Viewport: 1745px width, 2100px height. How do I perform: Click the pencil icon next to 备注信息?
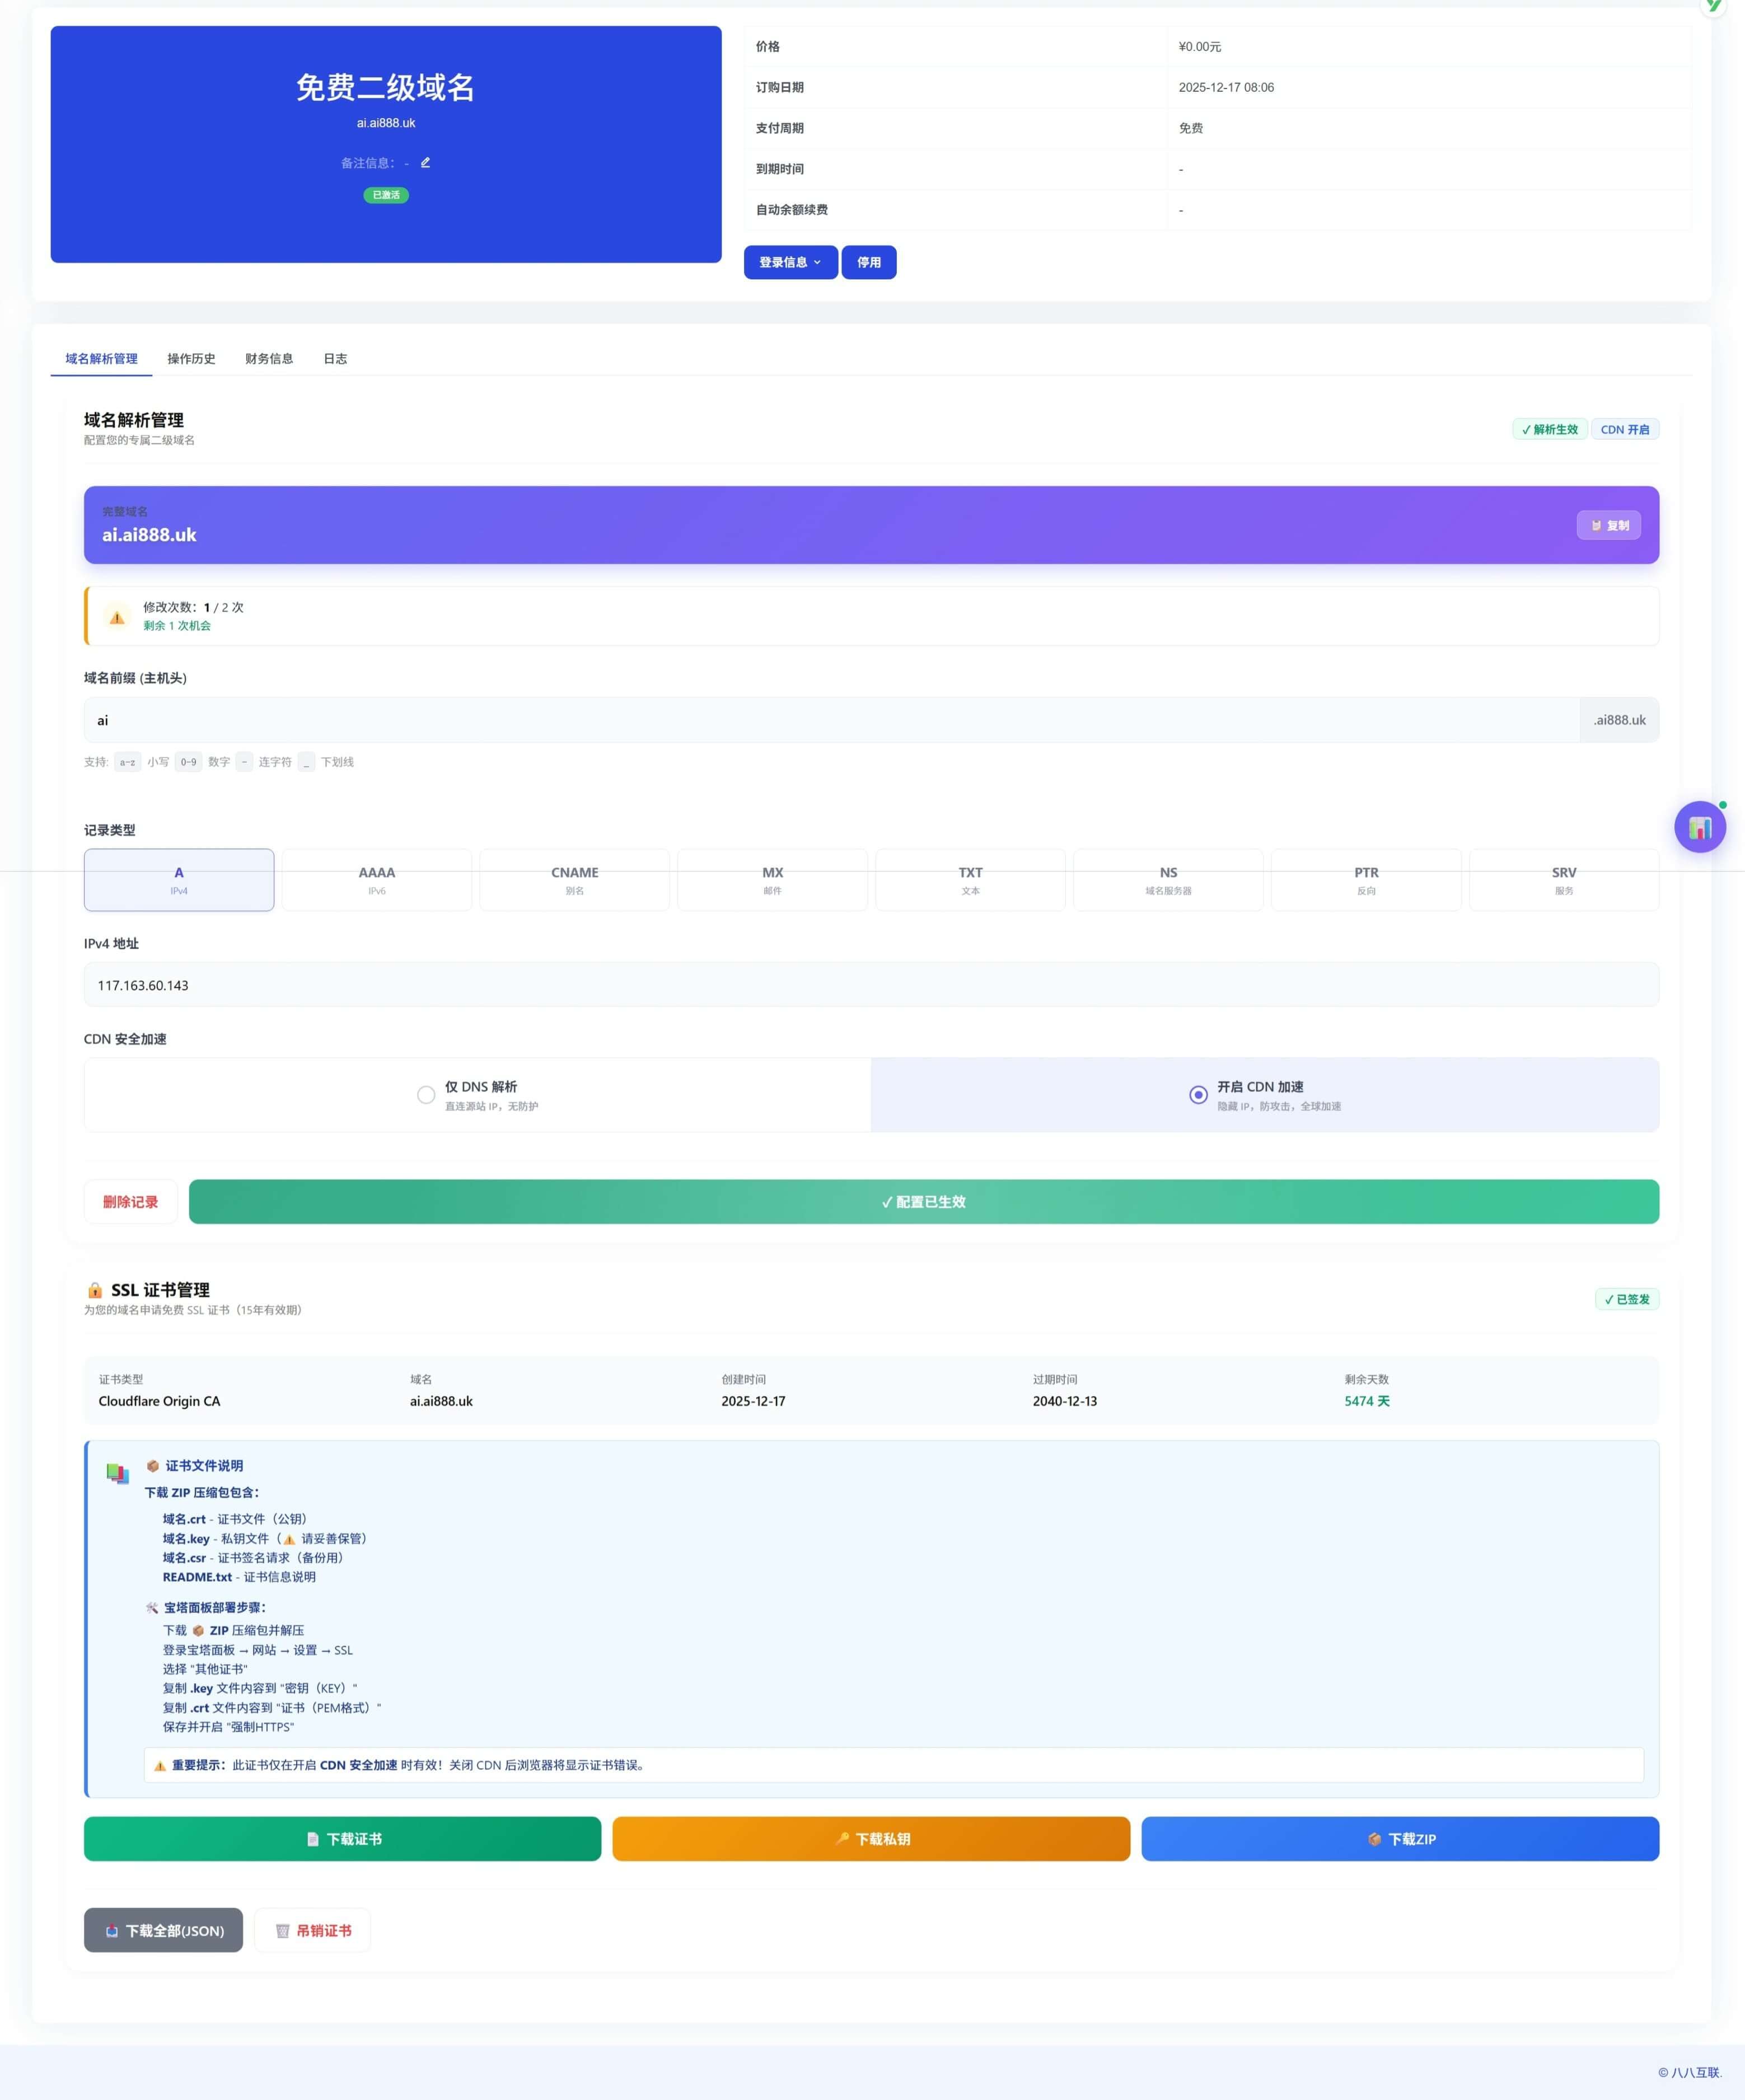click(425, 162)
